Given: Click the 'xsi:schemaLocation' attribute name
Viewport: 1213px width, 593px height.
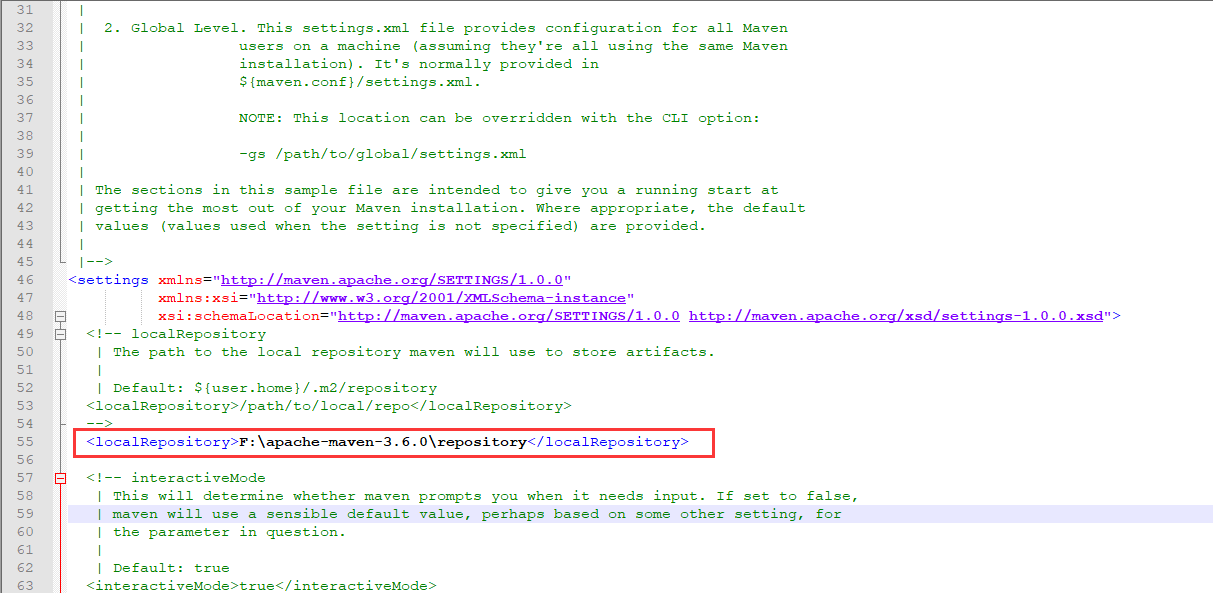Looking at the screenshot, I should click(239, 316).
